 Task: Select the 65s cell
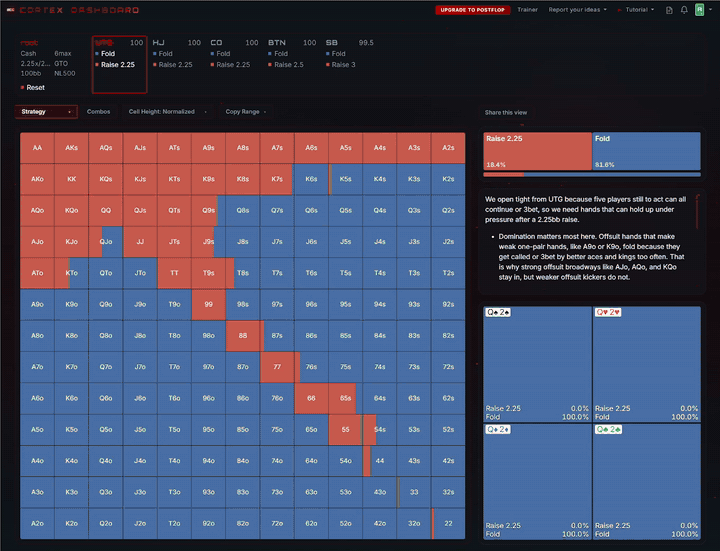pyautogui.click(x=345, y=398)
